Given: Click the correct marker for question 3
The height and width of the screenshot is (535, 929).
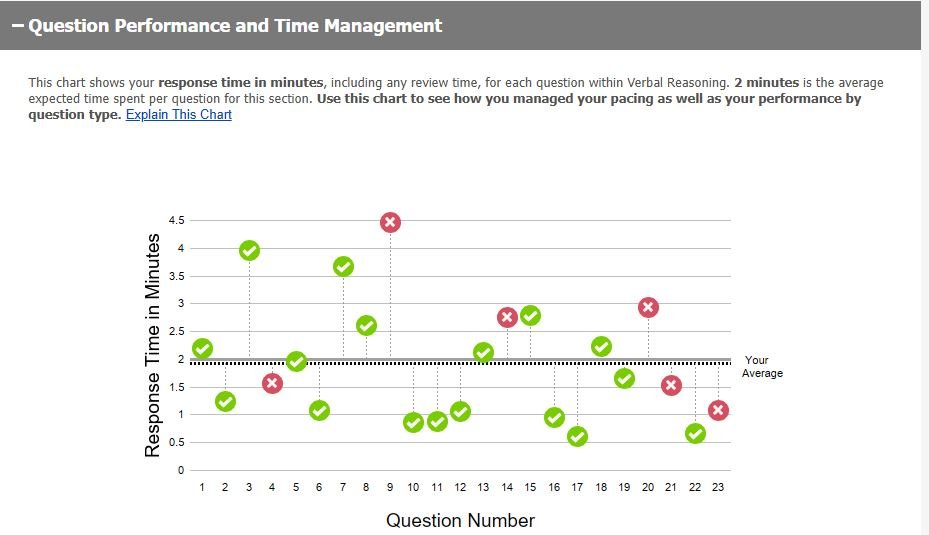Looking at the screenshot, I should click(250, 250).
